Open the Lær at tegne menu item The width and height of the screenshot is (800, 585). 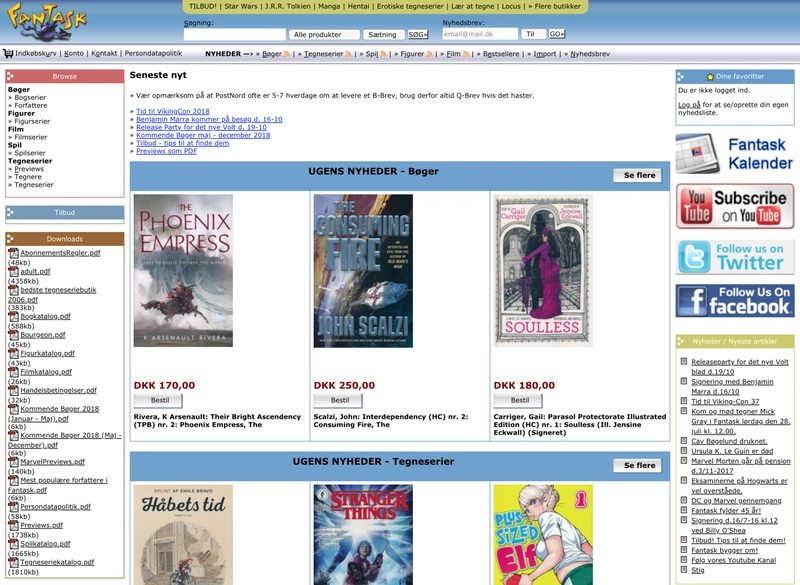[x=472, y=6]
